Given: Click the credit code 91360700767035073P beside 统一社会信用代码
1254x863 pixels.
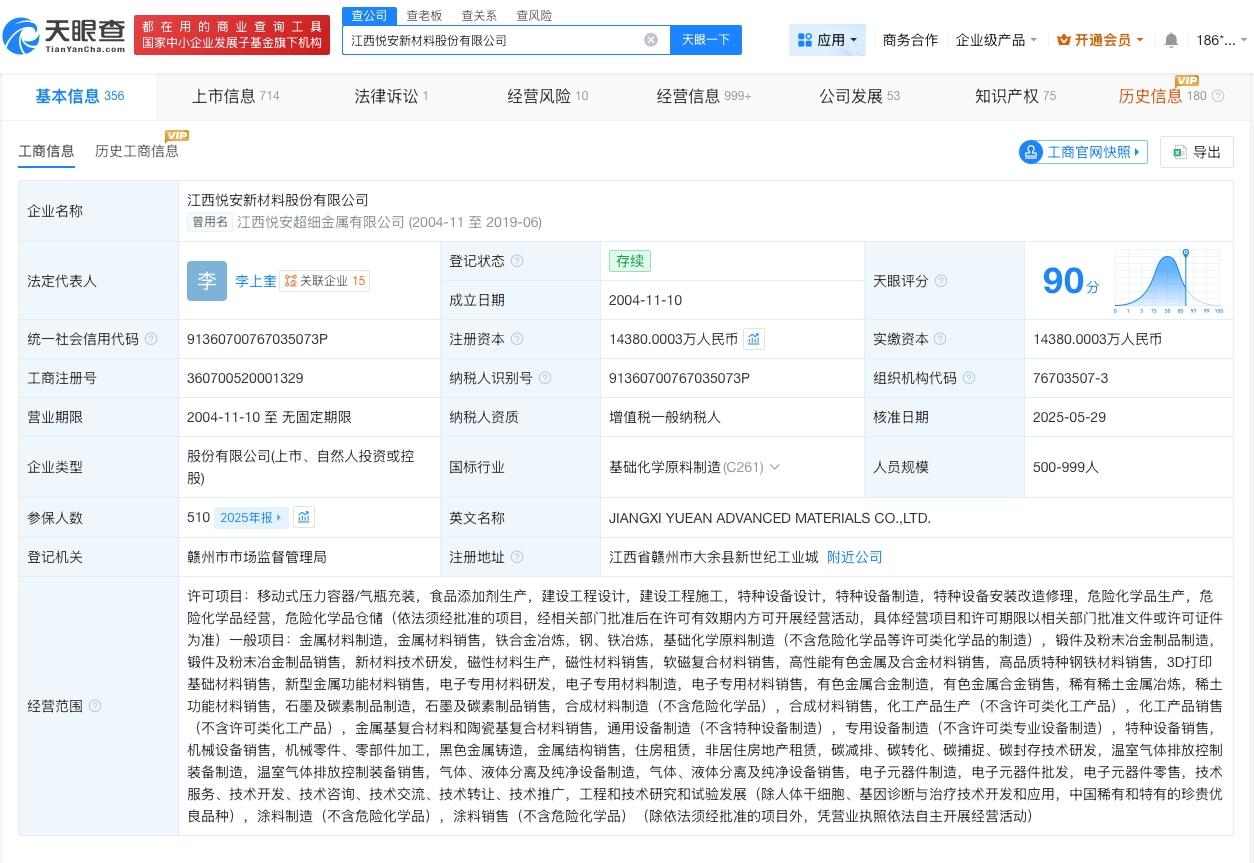Looking at the screenshot, I should [257, 339].
